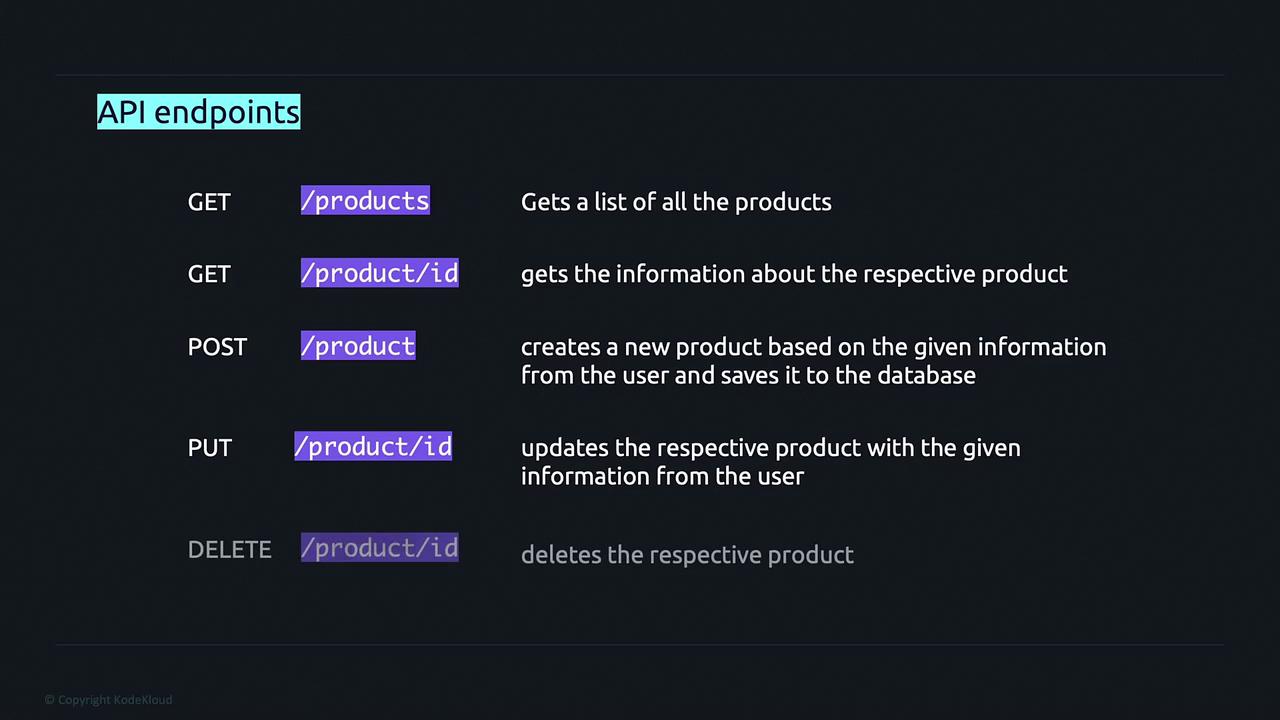Click the dimmed DELETE method label
Screen dimensions: 1280x720
click(x=229, y=550)
